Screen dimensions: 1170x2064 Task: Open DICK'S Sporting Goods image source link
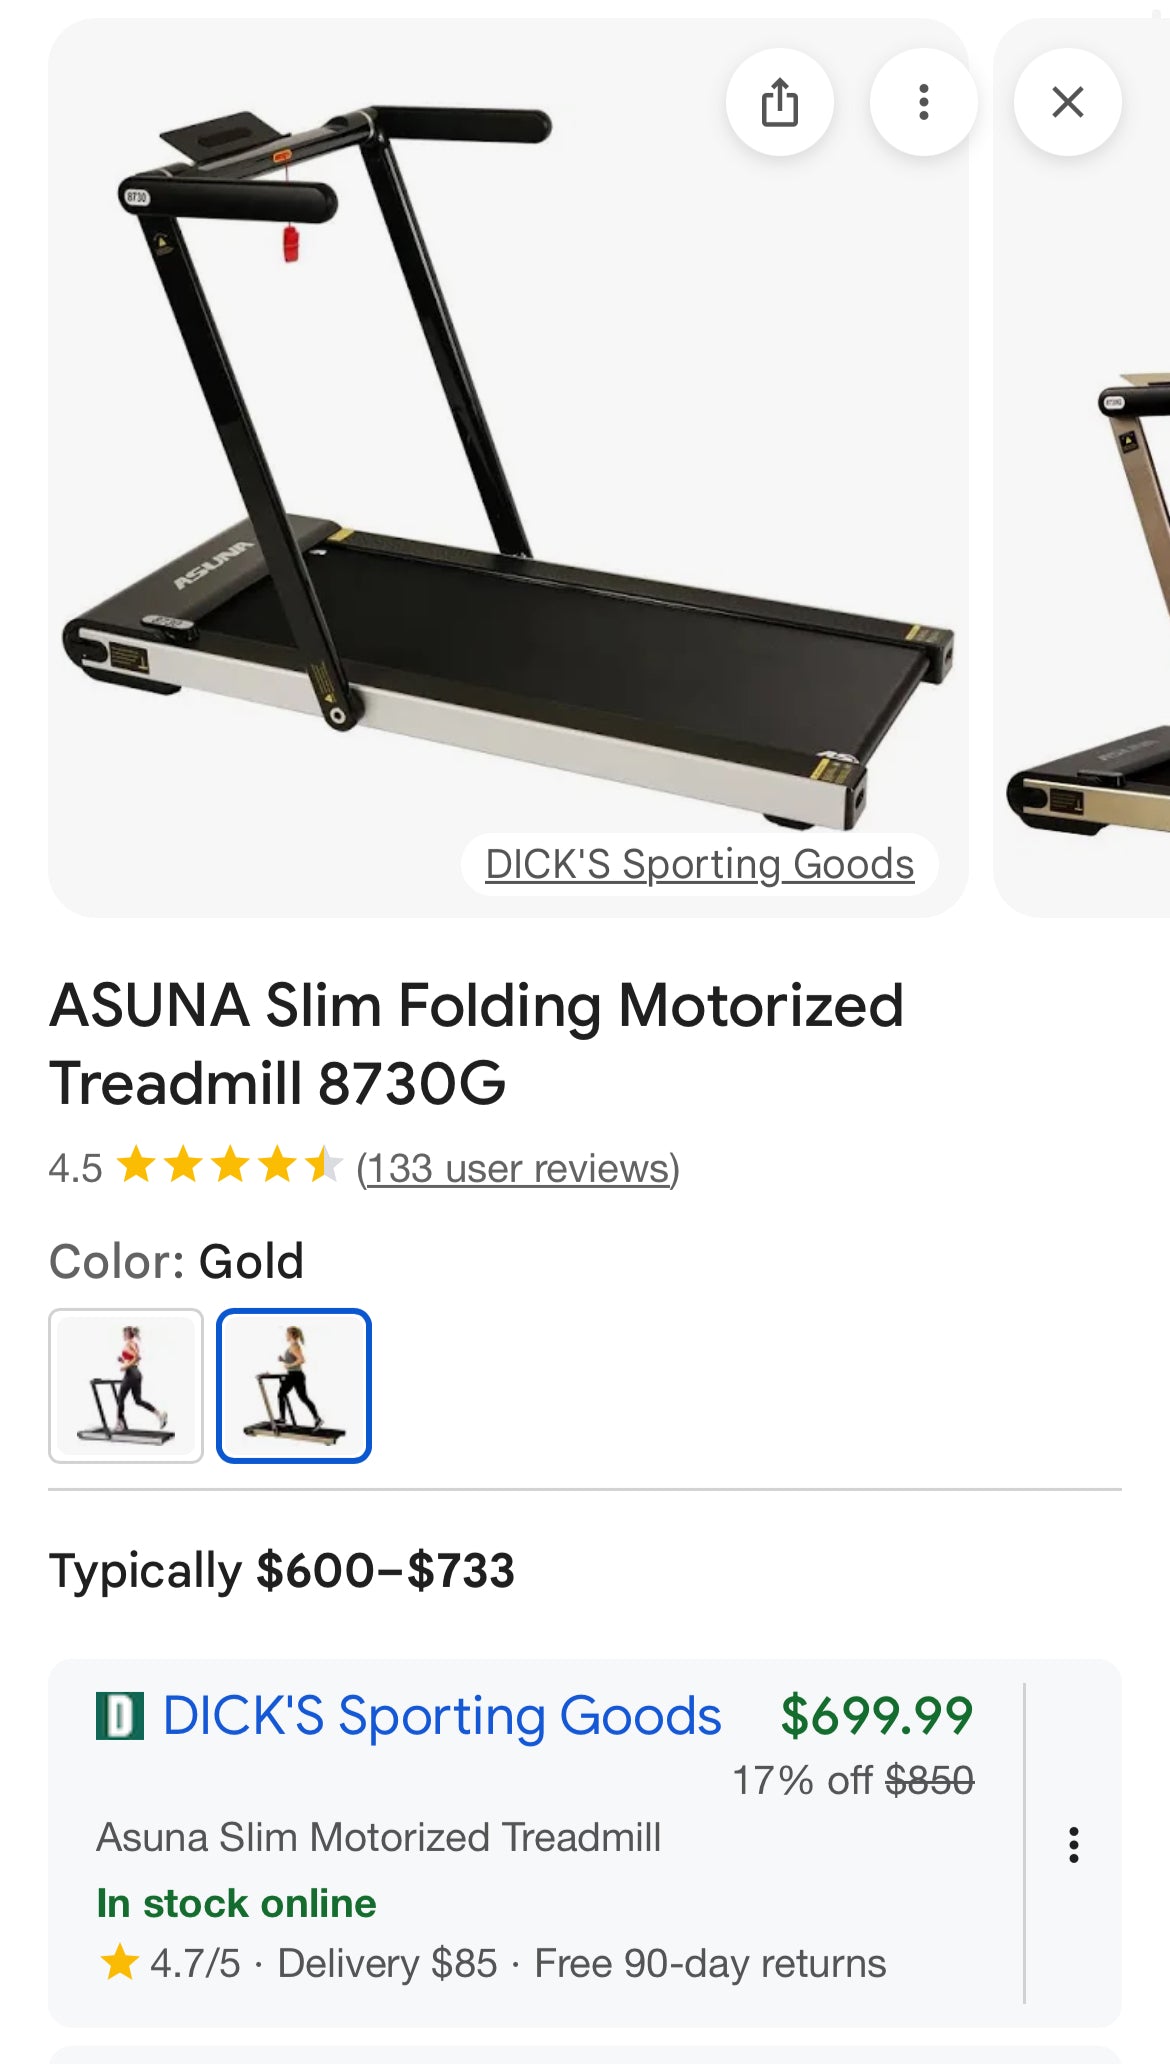click(699, 864)
